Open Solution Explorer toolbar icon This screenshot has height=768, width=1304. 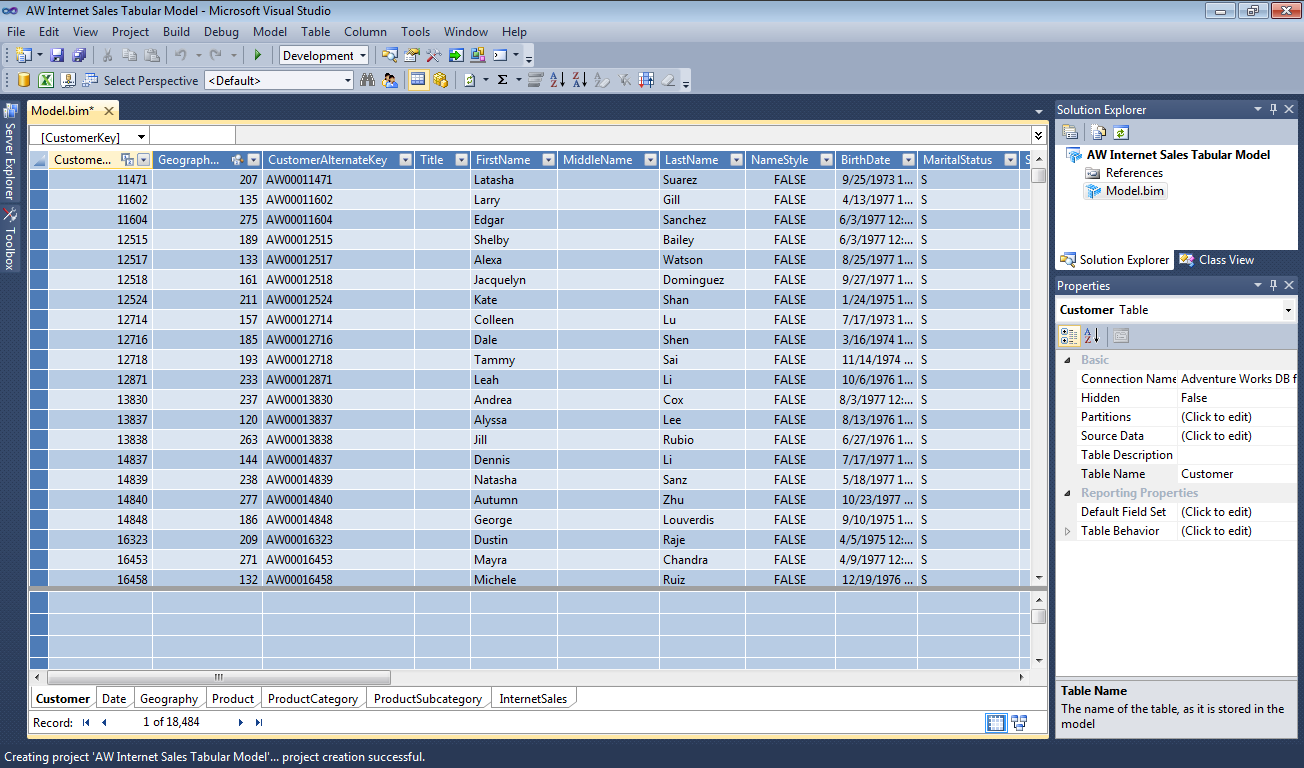point(390,55)
